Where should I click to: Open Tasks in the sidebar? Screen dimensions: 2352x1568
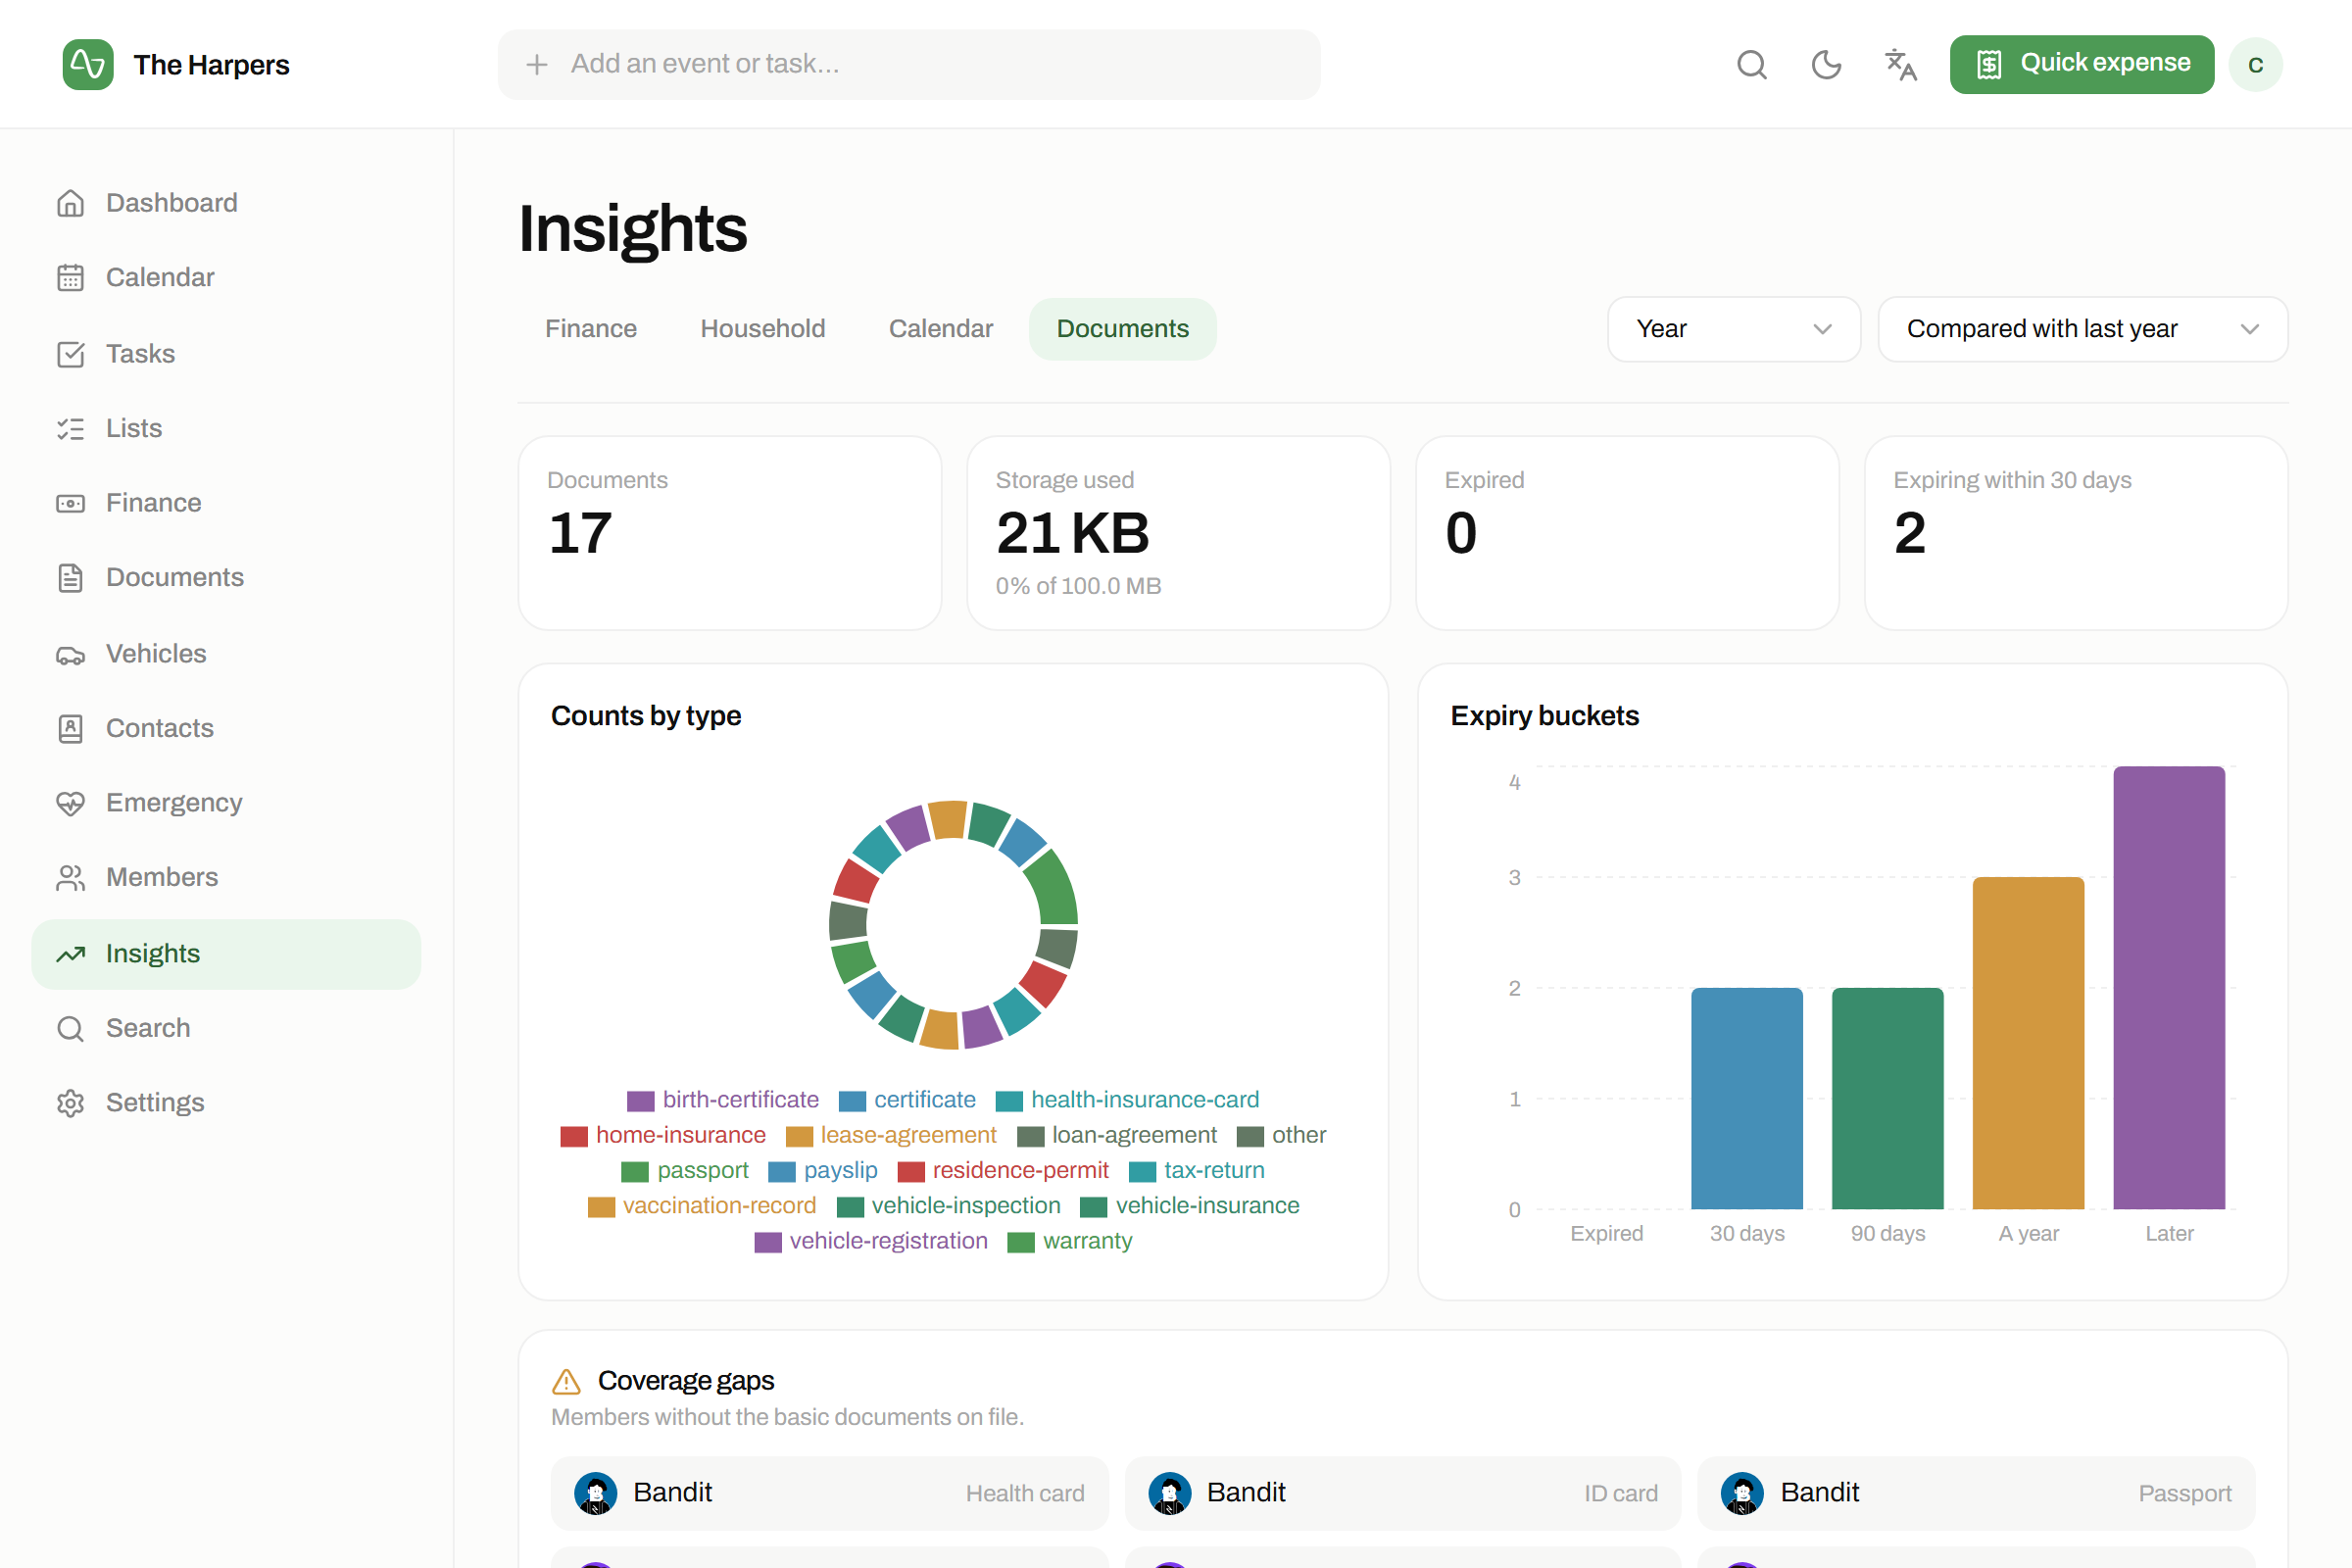(226, 354)
